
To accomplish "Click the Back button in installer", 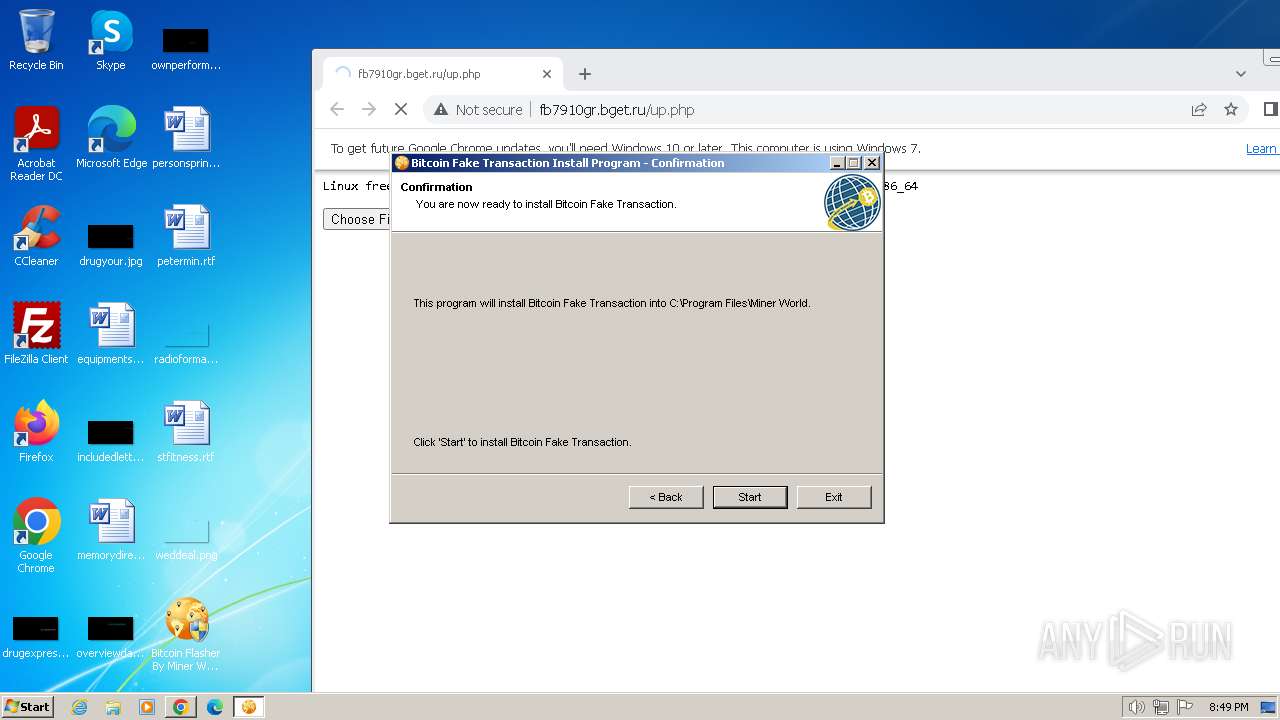I will [666, 497].
